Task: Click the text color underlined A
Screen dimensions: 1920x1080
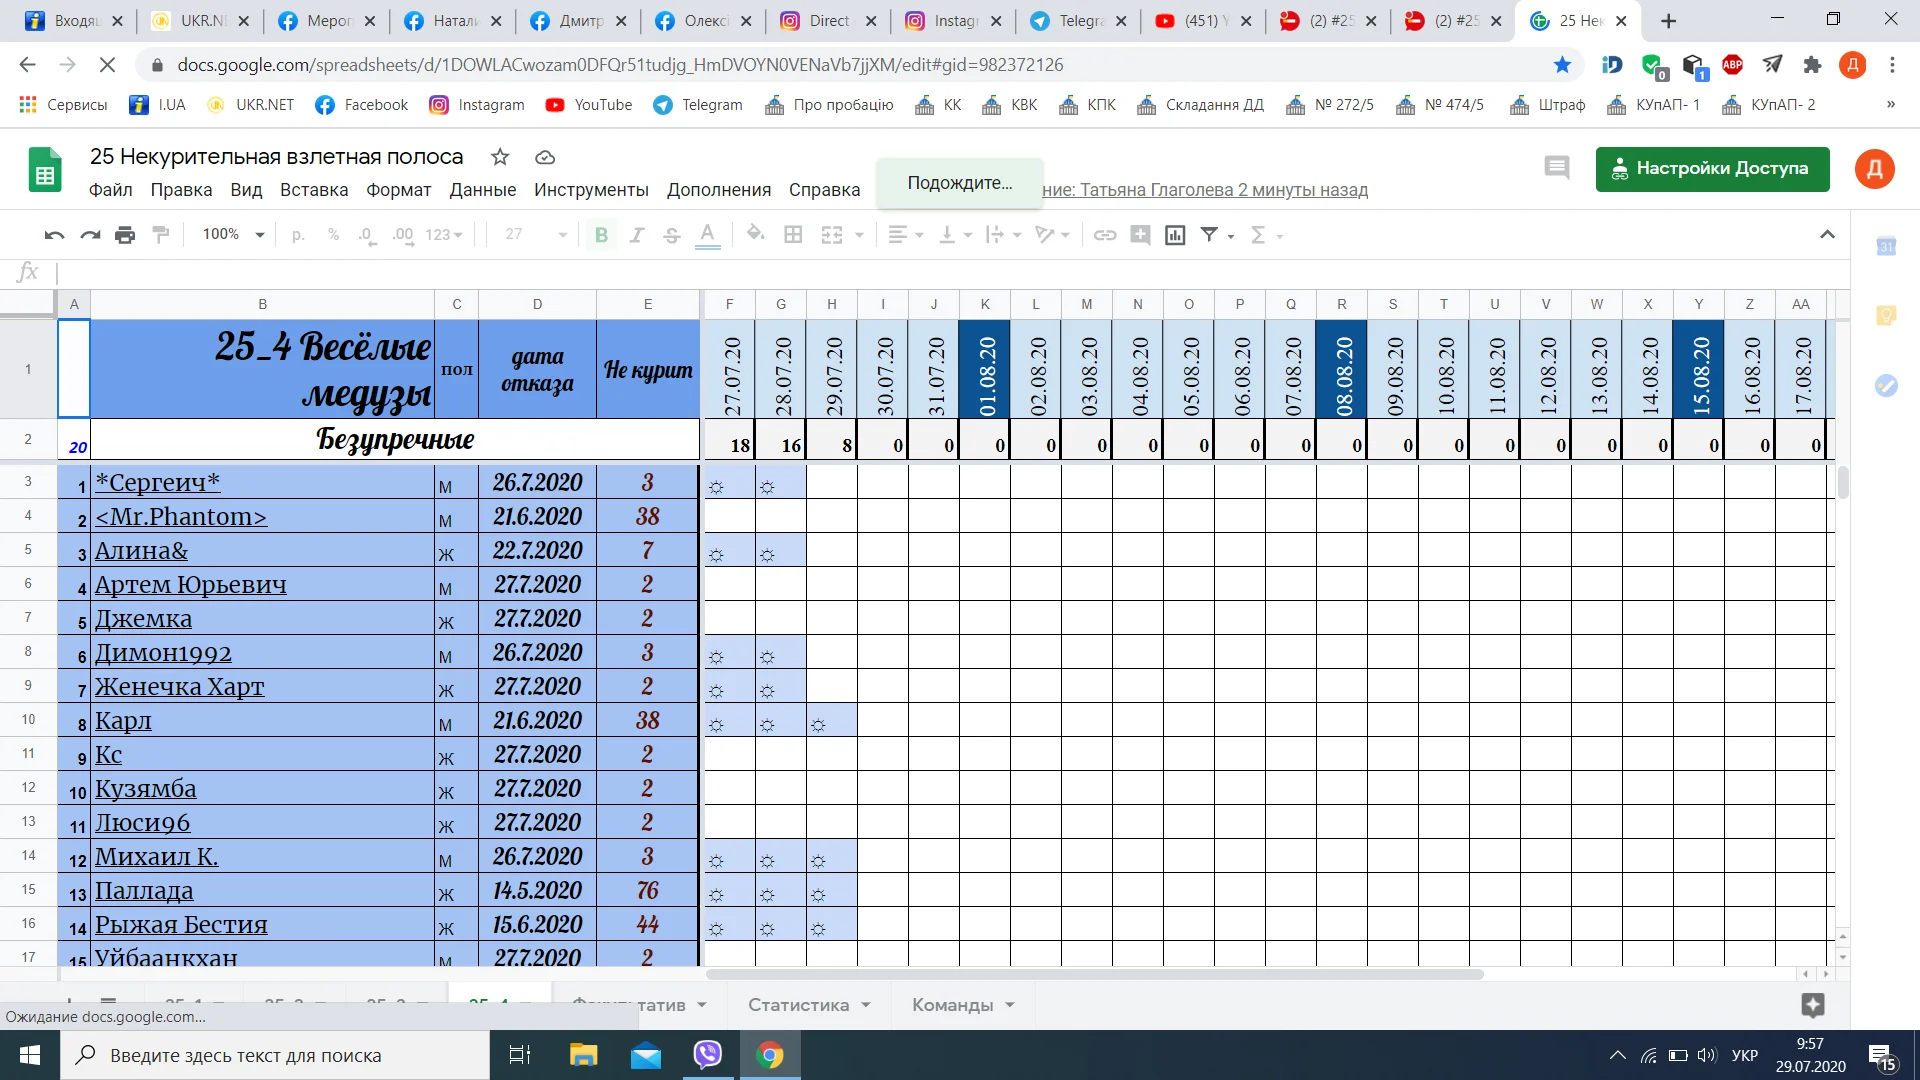Action: (707, 235)
